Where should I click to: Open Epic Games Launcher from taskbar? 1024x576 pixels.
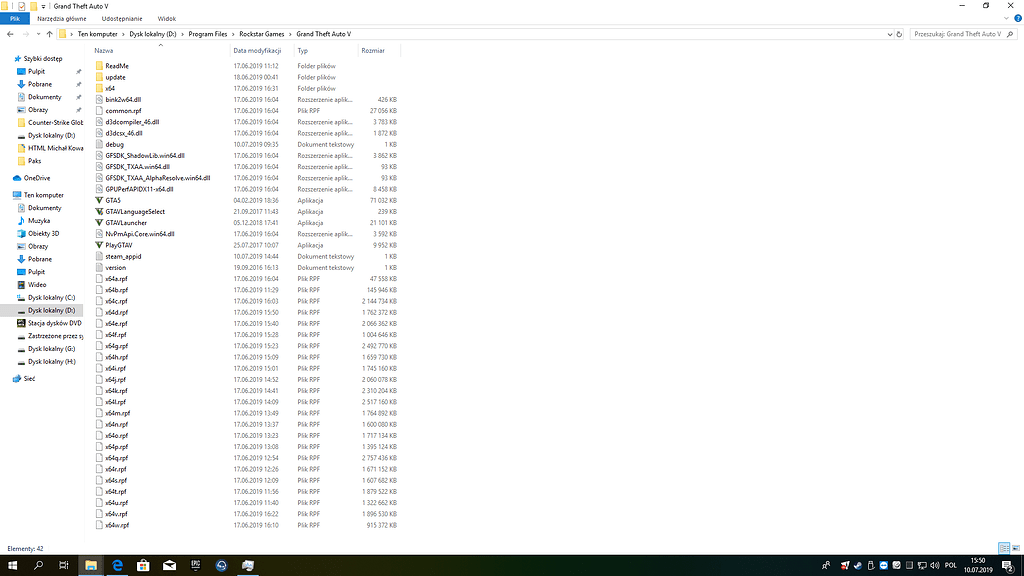point(195,566)
